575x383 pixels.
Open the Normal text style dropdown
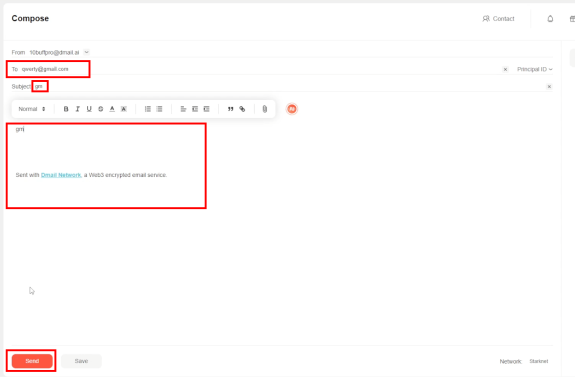point(32,109)
